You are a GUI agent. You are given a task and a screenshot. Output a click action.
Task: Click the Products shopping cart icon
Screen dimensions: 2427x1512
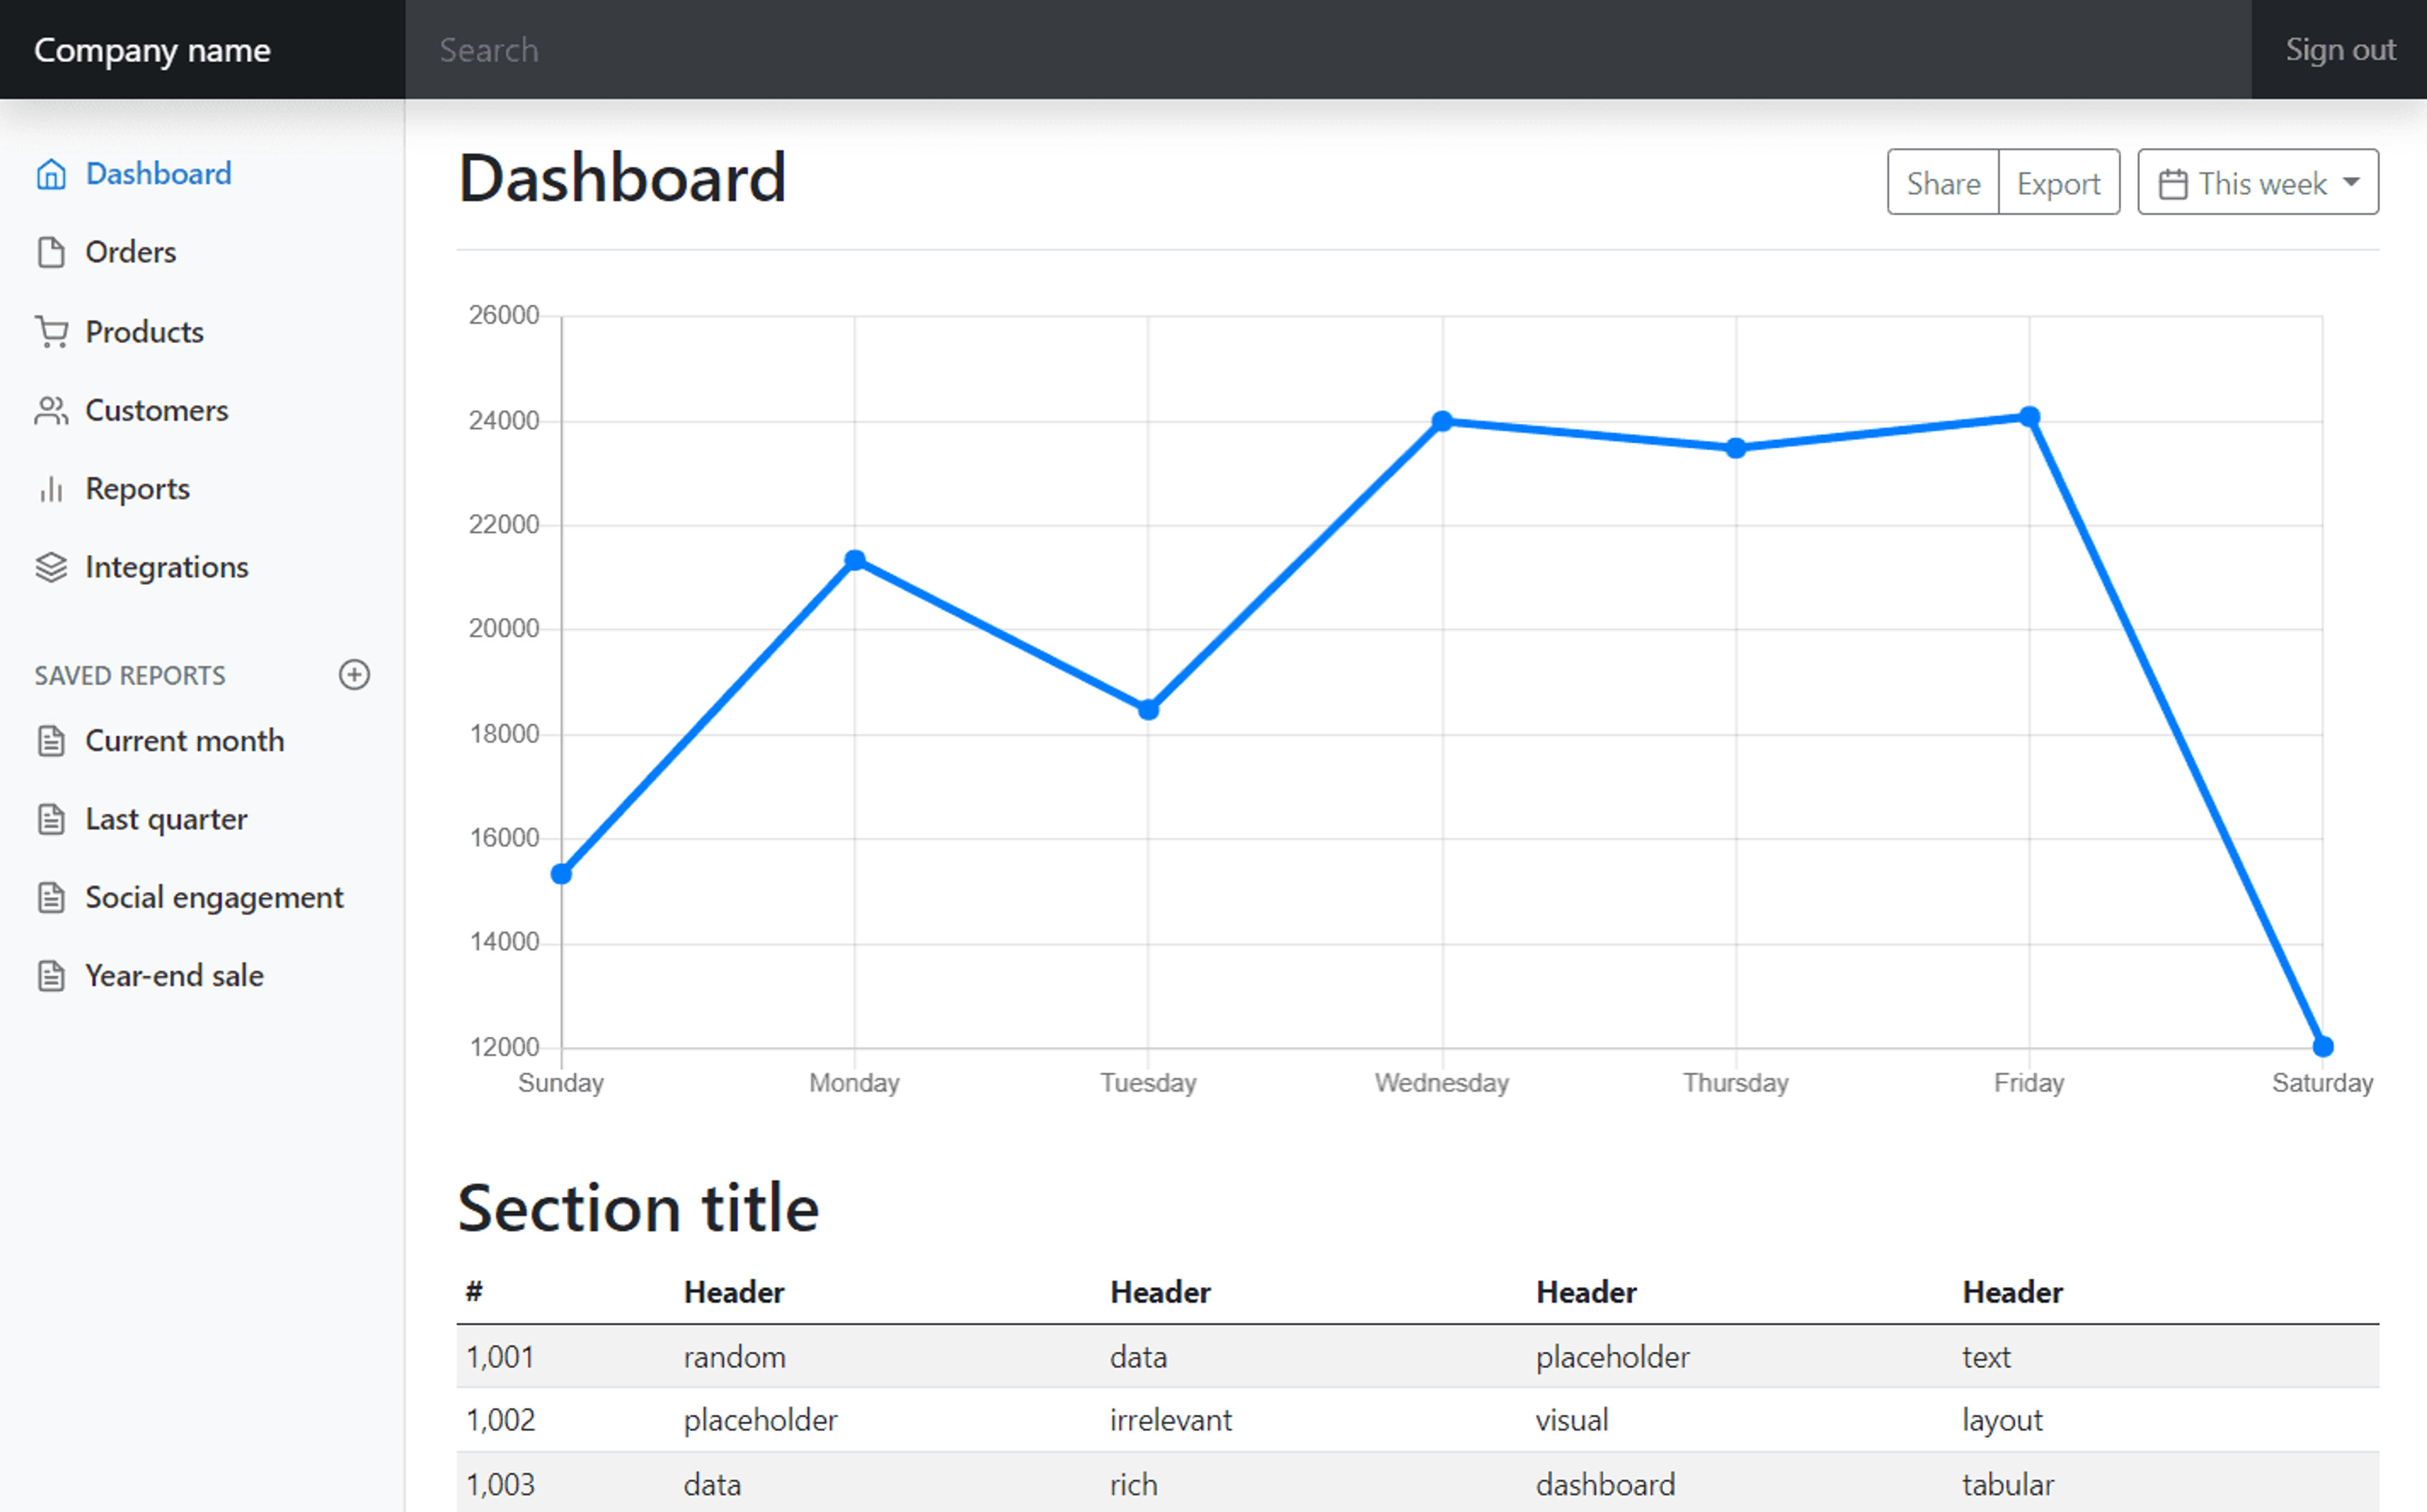tap(51, 331)
